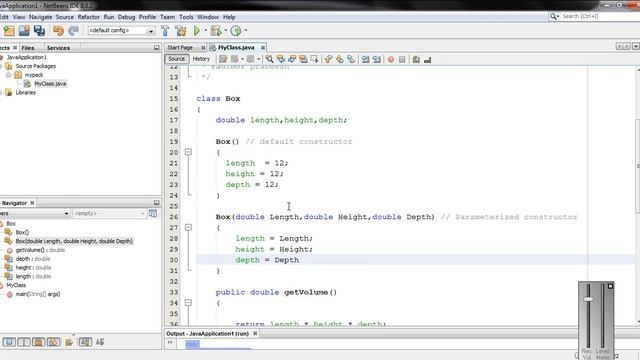Click the Undo arrow icon

58,31
